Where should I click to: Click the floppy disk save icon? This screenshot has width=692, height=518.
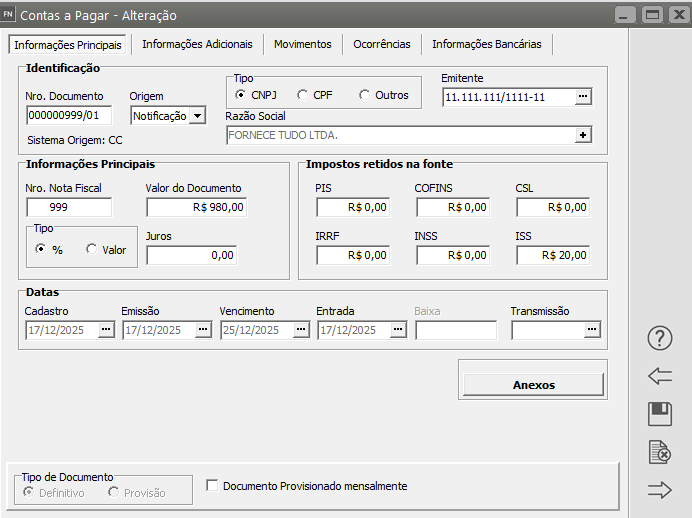(x=660, y=414)
